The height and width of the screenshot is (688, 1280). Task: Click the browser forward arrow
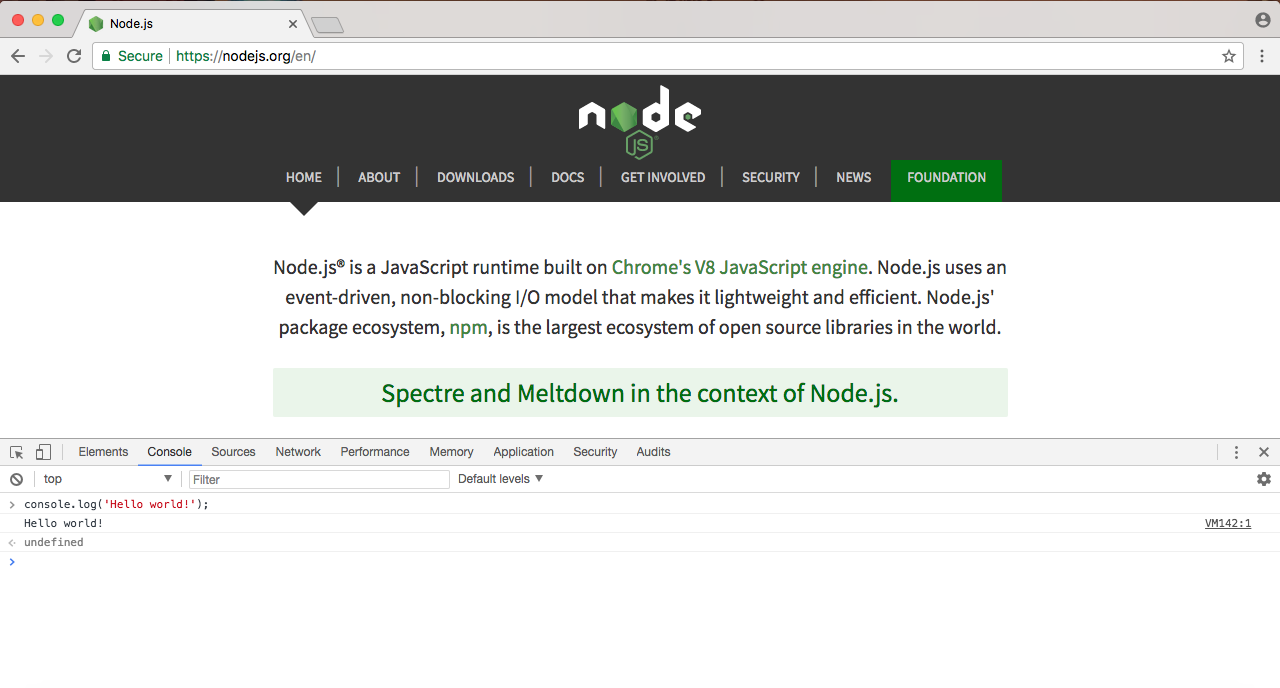tap(46, 56)
